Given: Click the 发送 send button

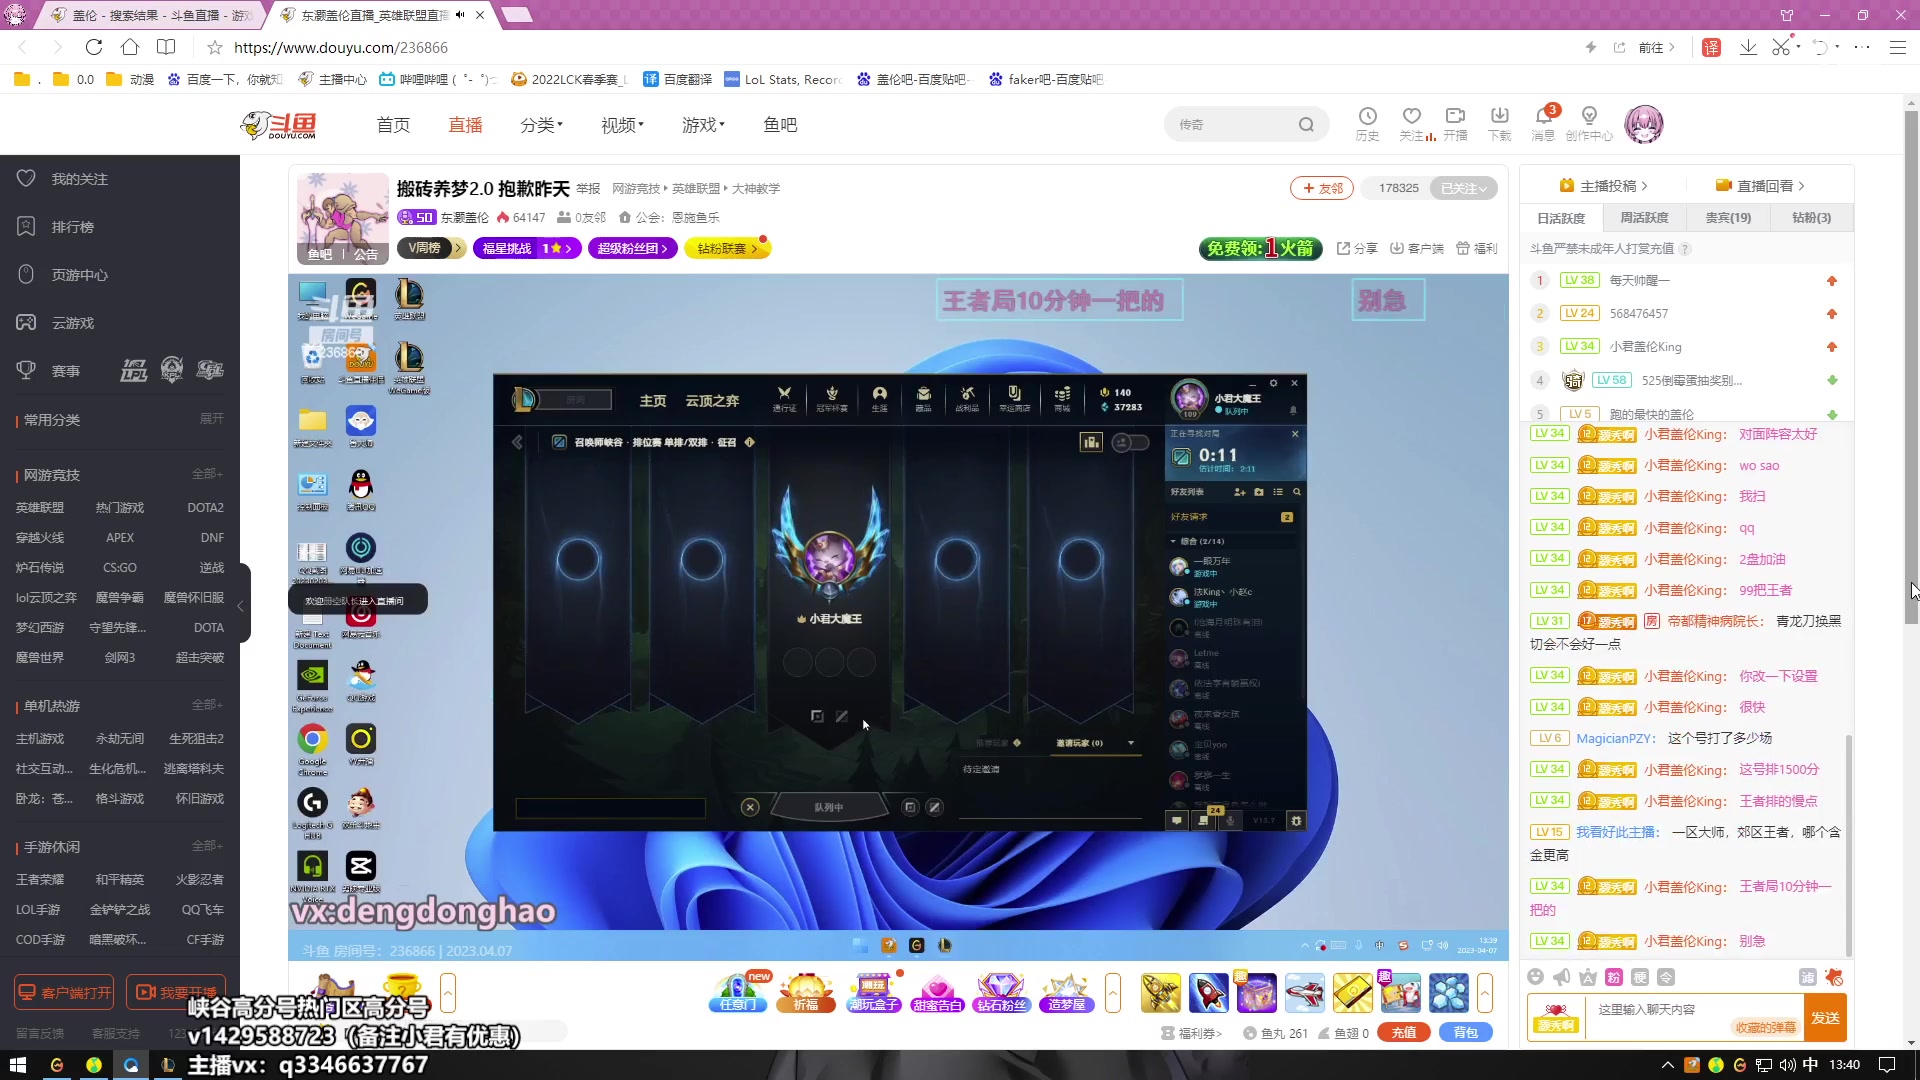Looking at the screenshot, I should point(1825,1016).
